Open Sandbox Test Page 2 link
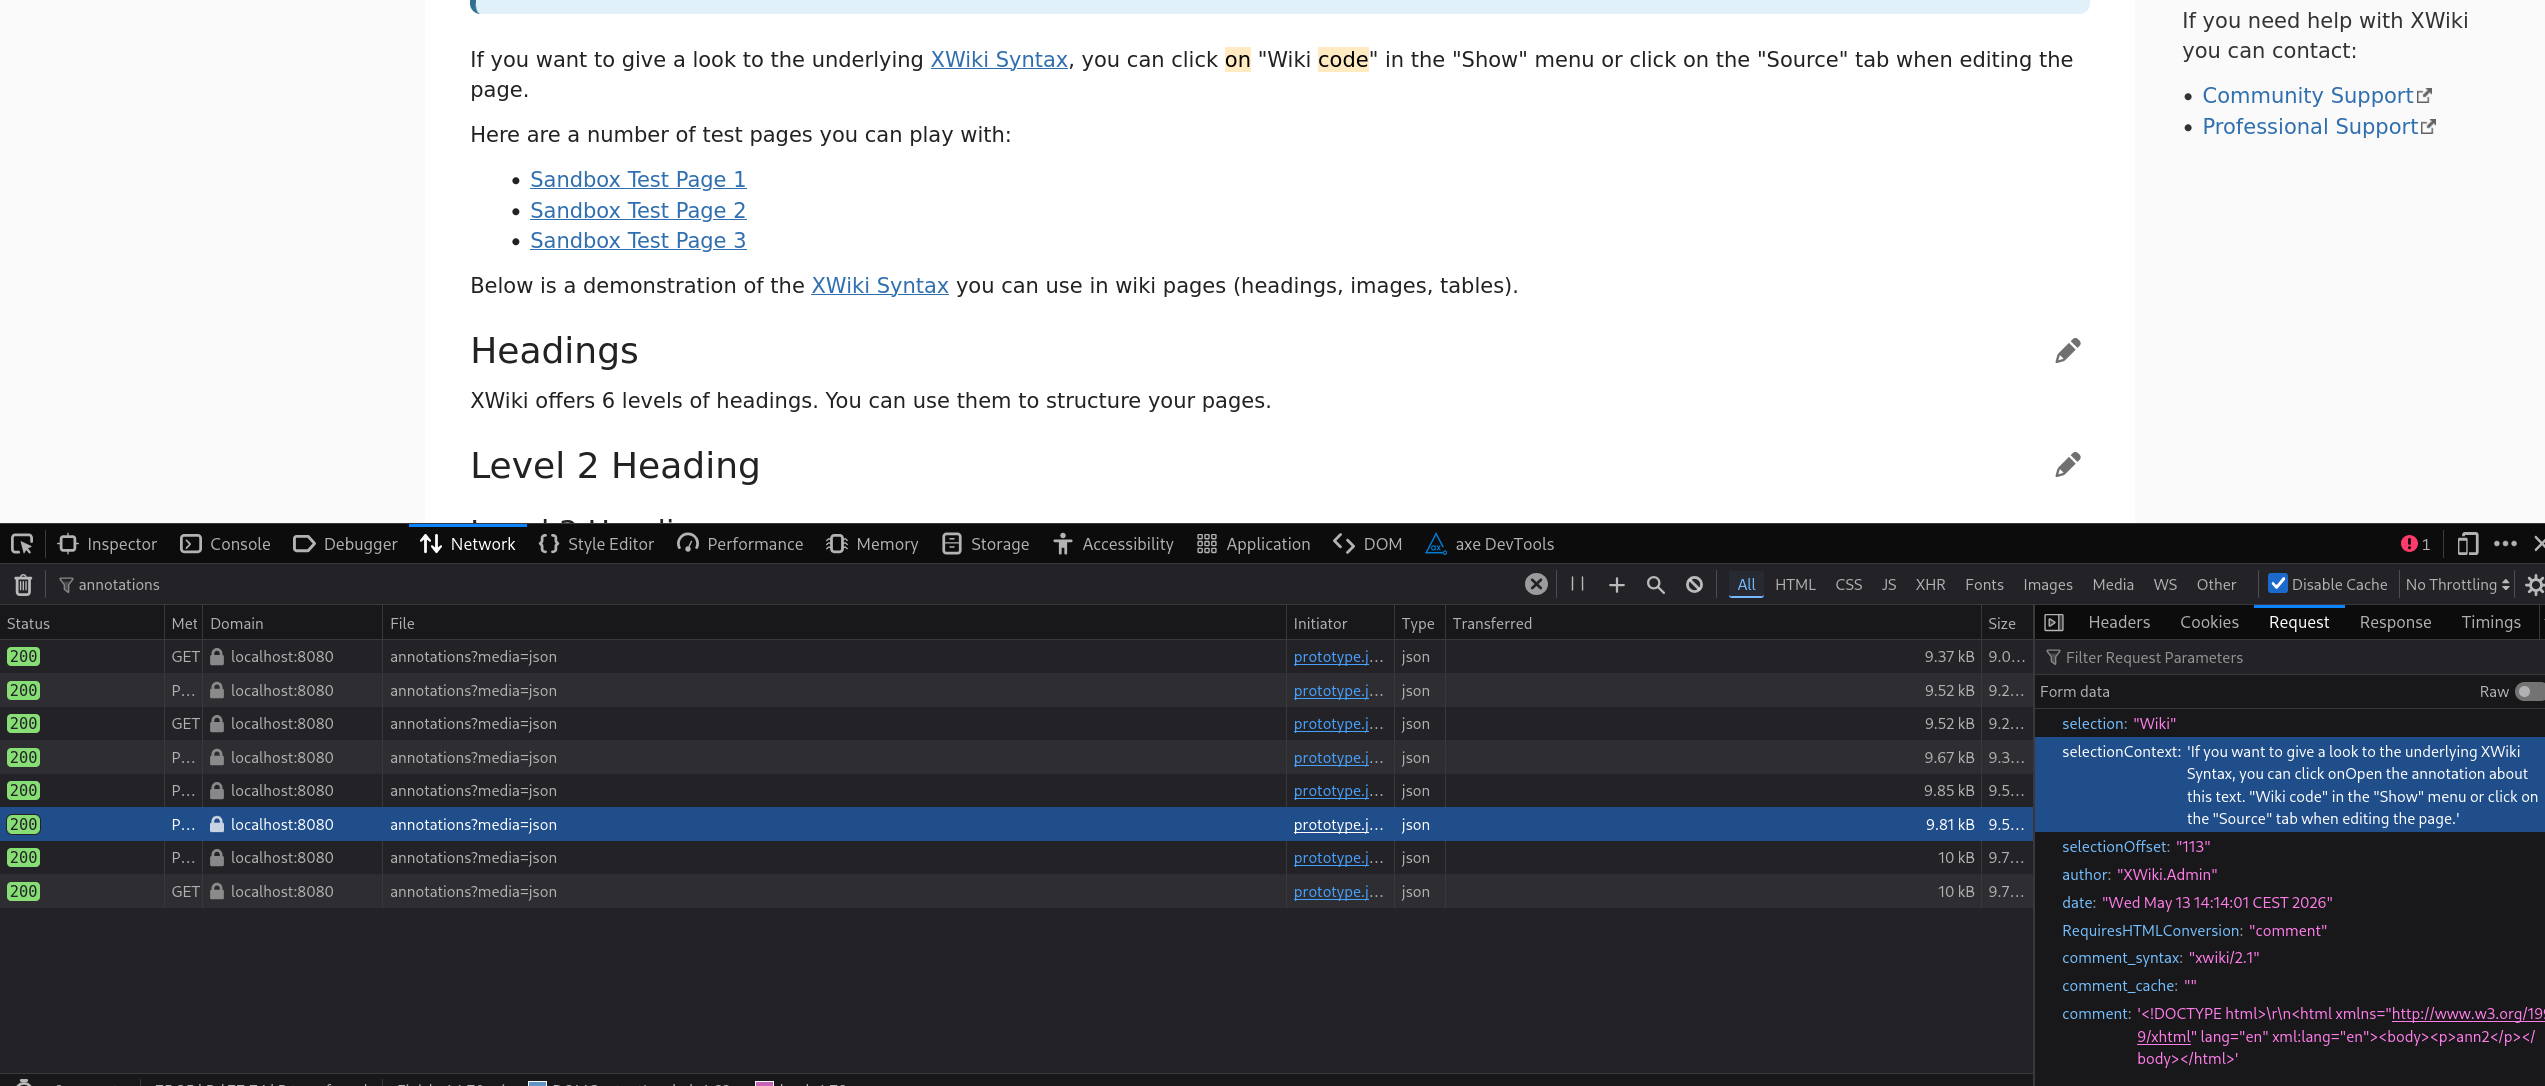This screenshot has height=1086, width=2545. click(x=638, y=210)
